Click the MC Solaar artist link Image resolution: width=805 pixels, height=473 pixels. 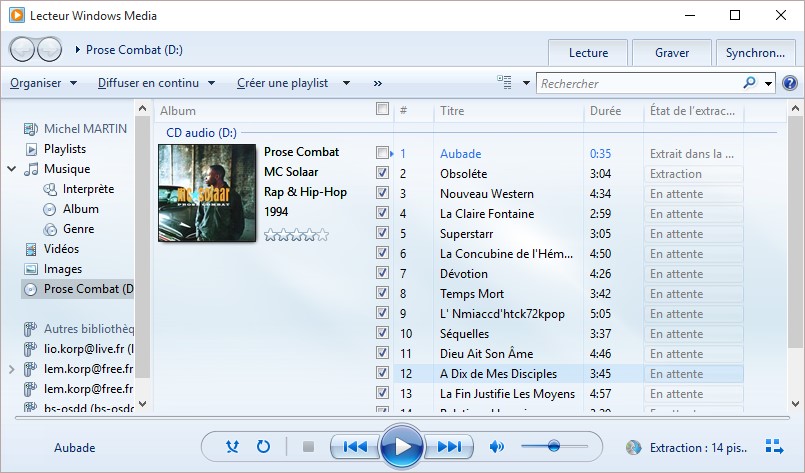(x=291, y=172)
